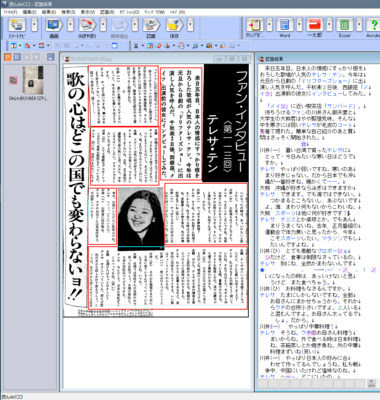This screenshot has width=380, height=400.
Task: Click the 画像 image input icon
Action: (54, 25)
